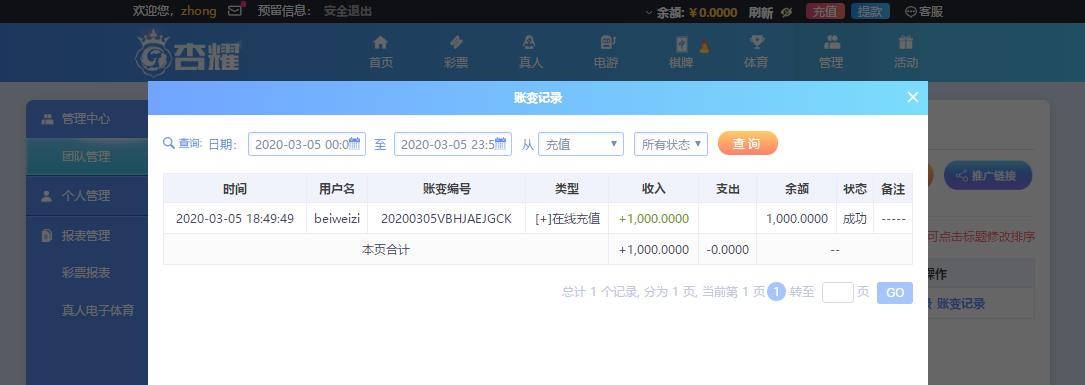Click the blue 提款 button
The width and height of the screenshot is (1085, 385).
click(870, 11)
